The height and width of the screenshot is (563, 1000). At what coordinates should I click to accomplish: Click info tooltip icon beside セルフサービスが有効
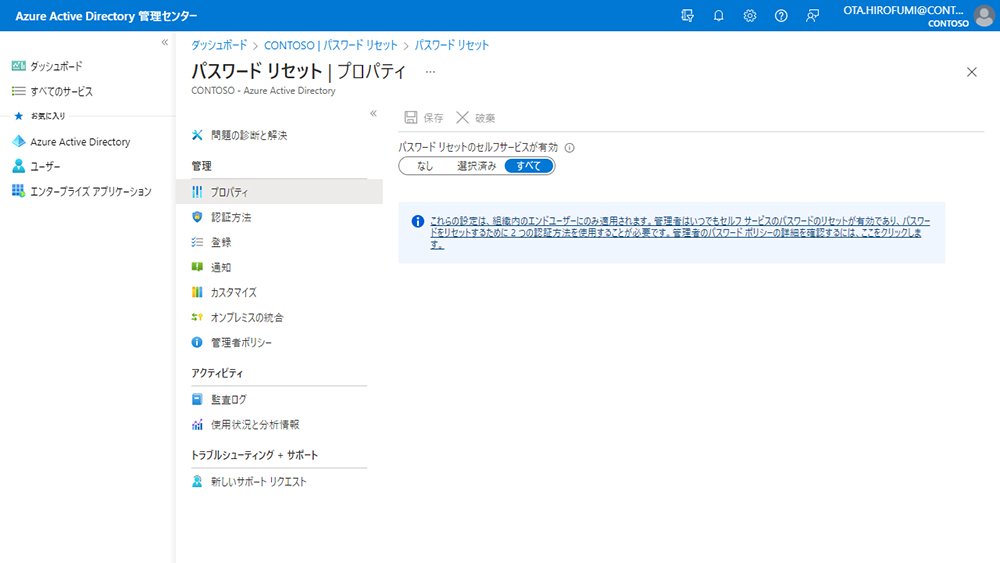point(570,147)
